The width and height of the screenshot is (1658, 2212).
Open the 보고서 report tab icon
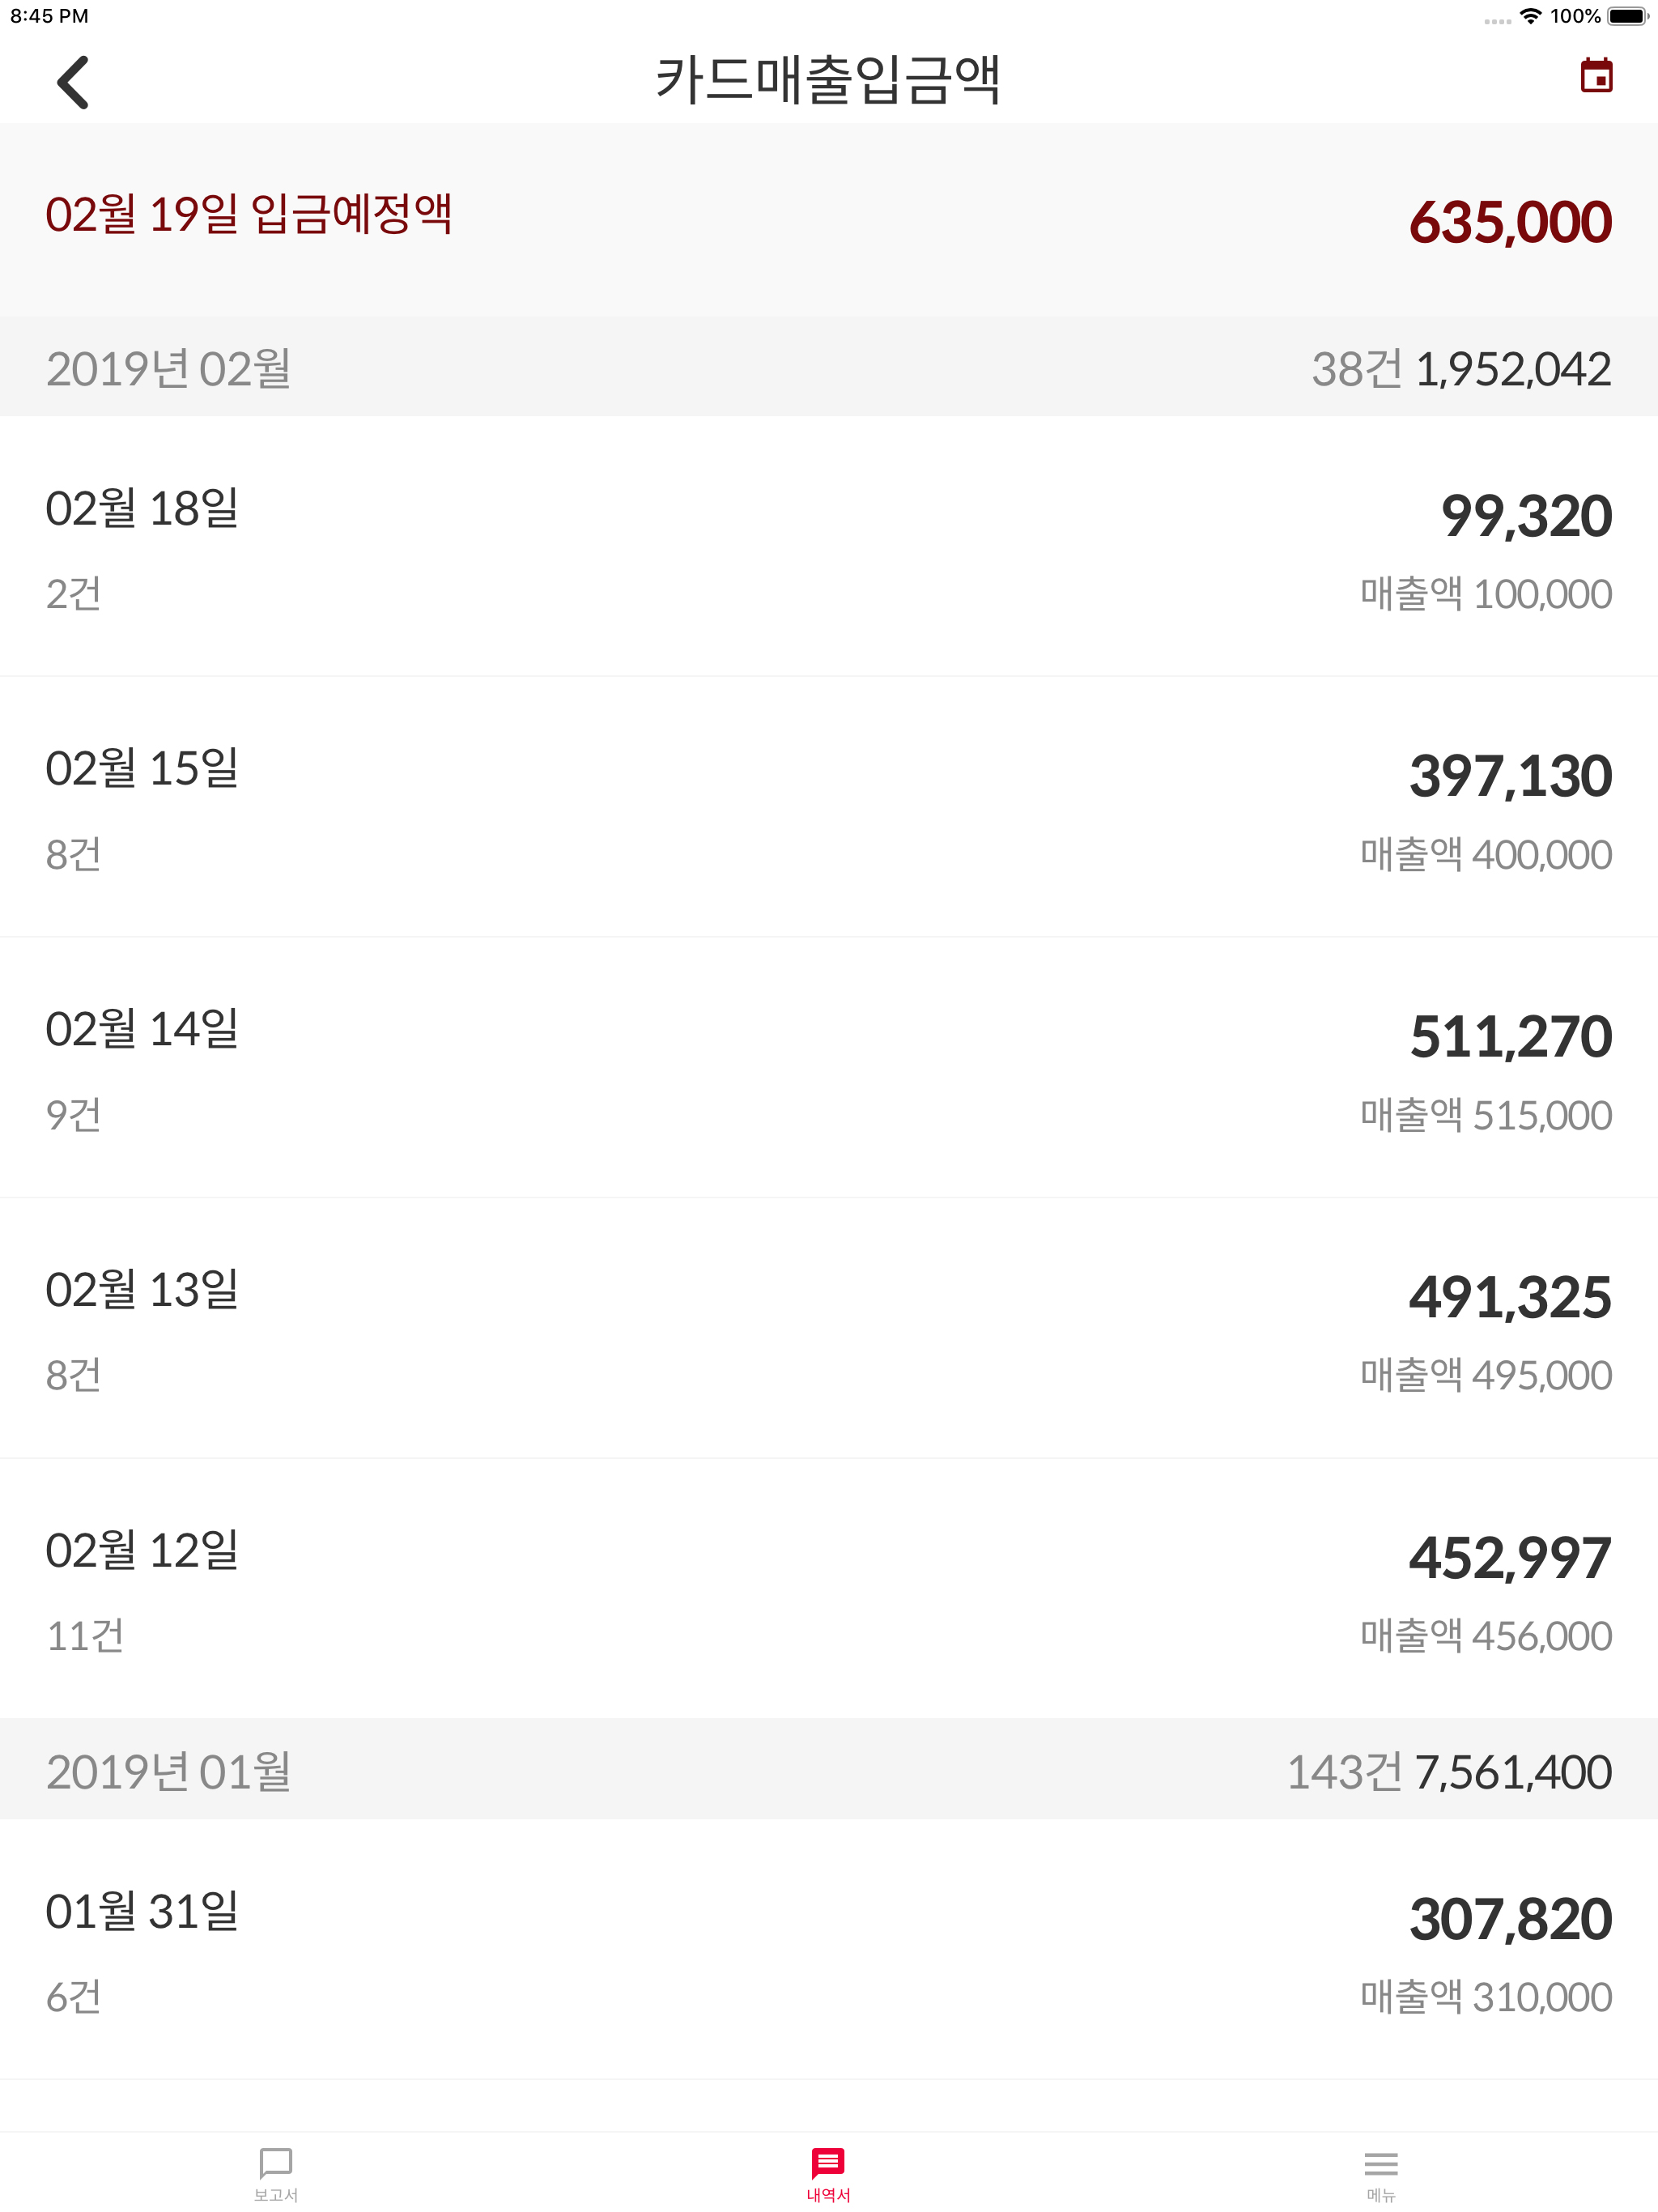tap(275, 2172)
